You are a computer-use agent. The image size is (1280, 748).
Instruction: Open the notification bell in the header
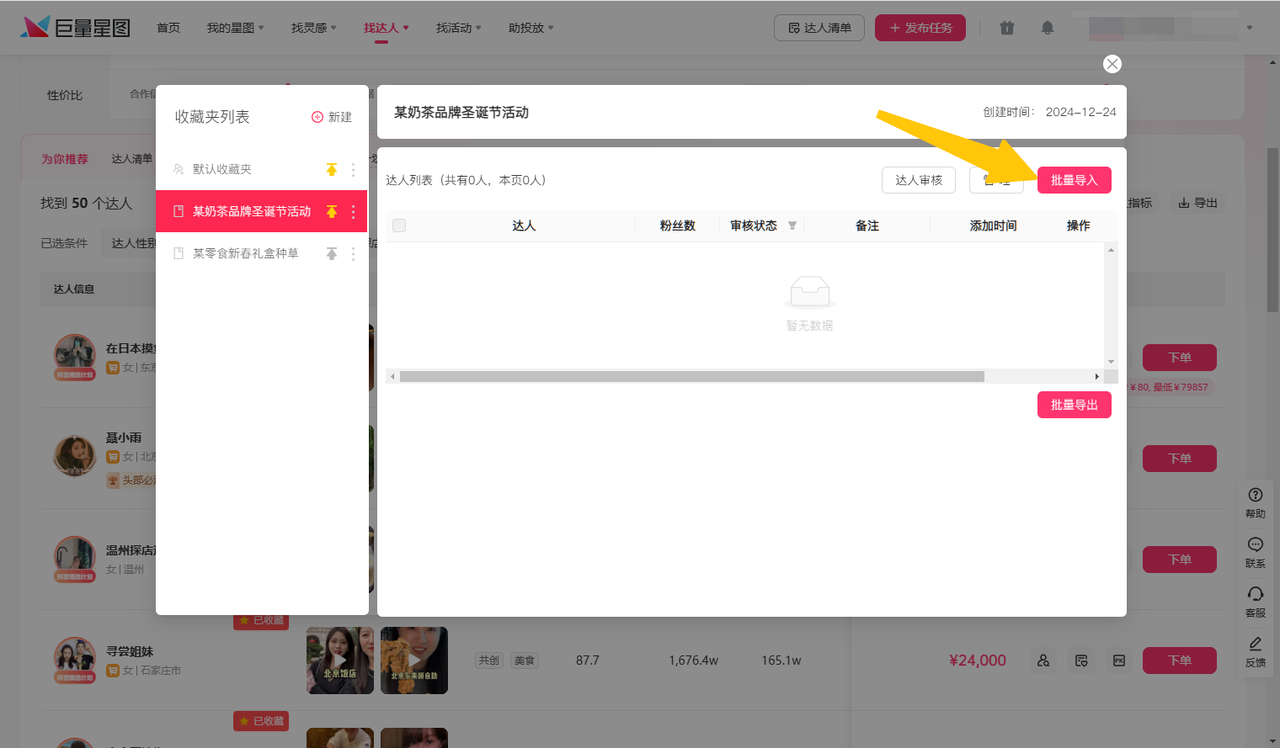pyautogui.click(x=1047, y=28)
